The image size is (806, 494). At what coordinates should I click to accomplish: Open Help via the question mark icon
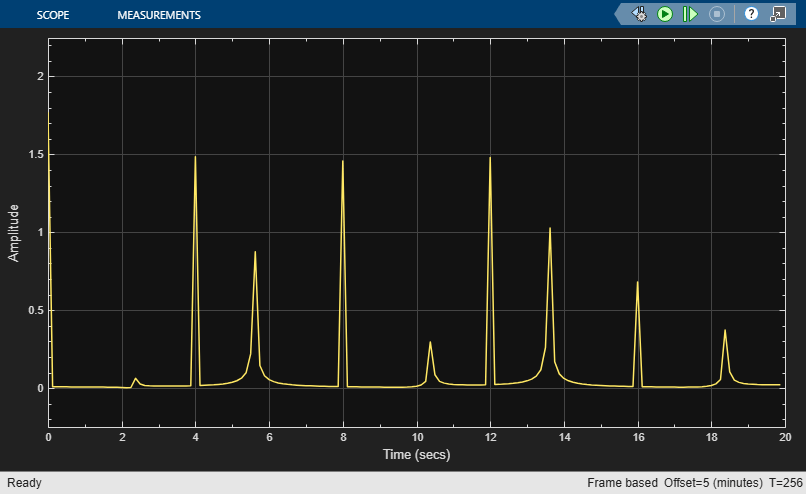point(751,14)
